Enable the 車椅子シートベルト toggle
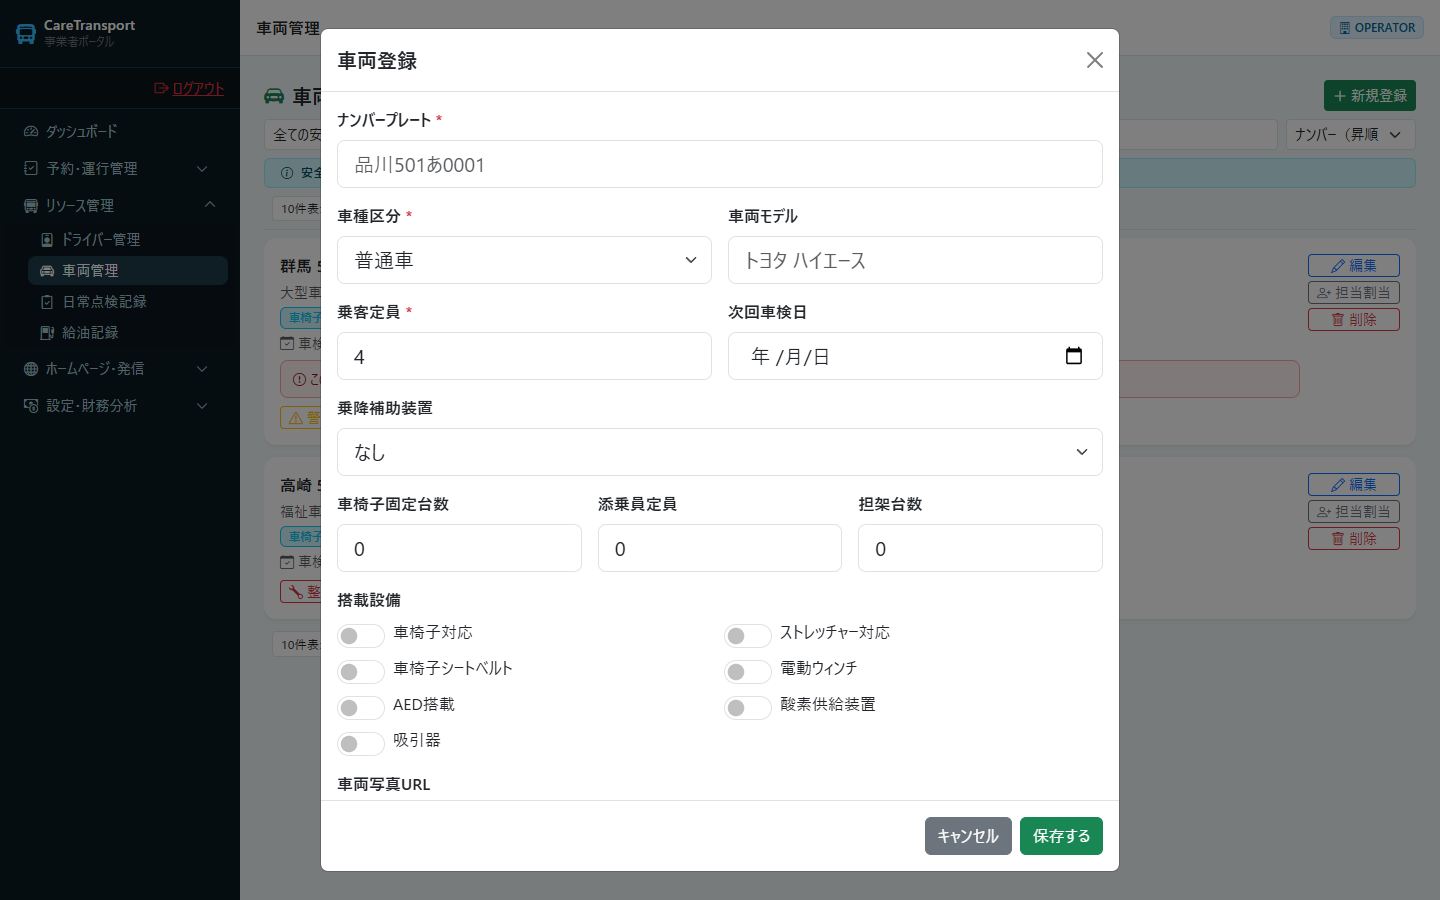This screenshot has height=900, width=1440. point(361,672)
